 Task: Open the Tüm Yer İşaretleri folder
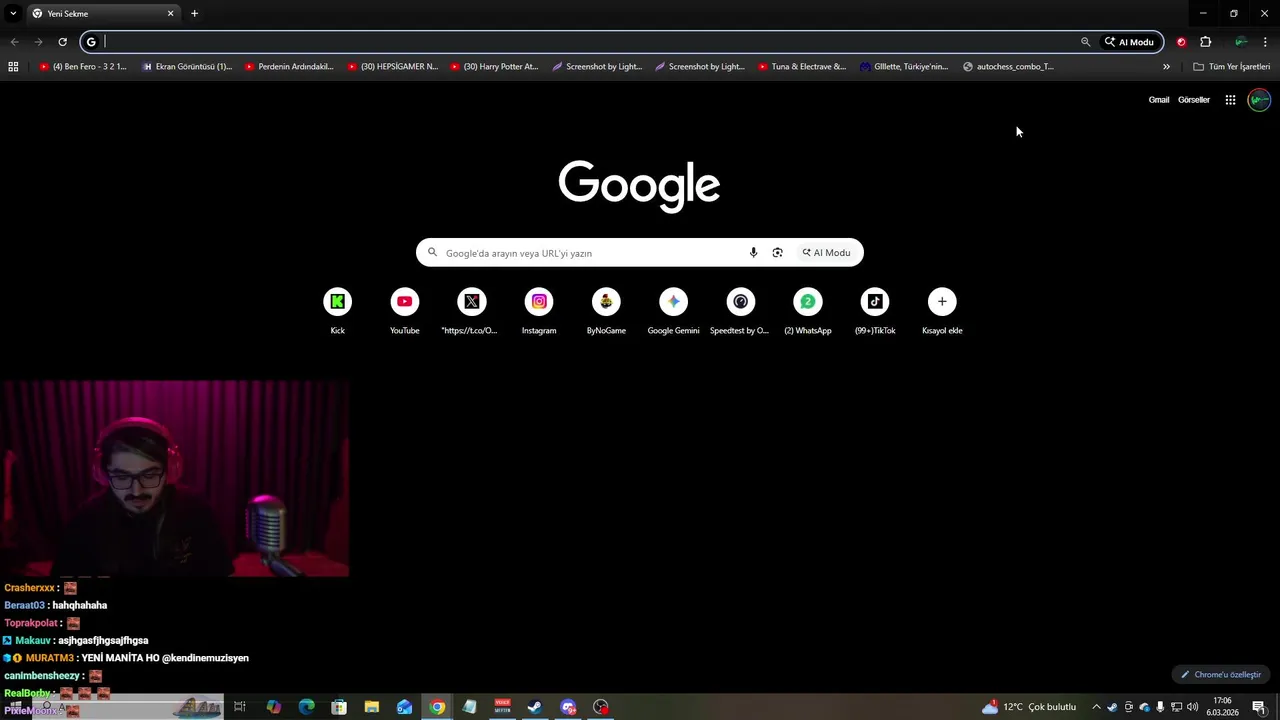coord(1232,67)
